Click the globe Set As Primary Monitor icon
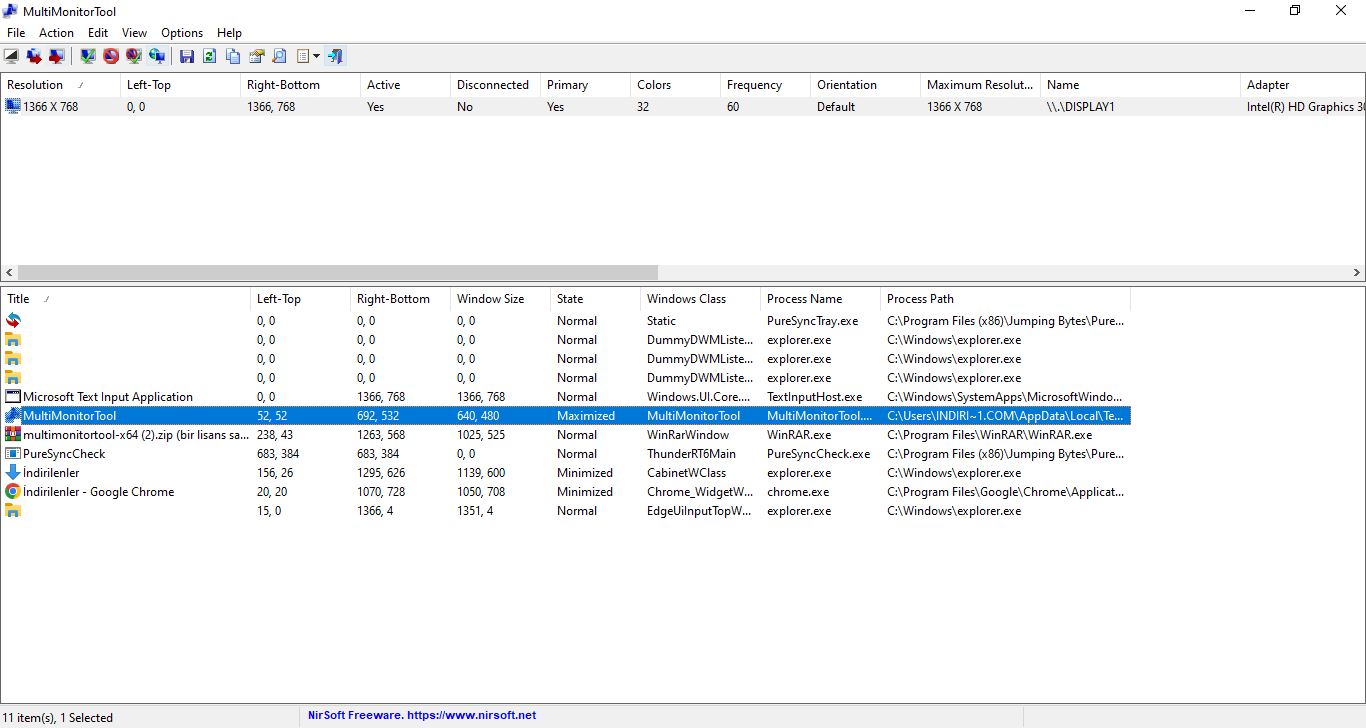The width and height of the screenshot is (1366, 728). tap(157, 56)
